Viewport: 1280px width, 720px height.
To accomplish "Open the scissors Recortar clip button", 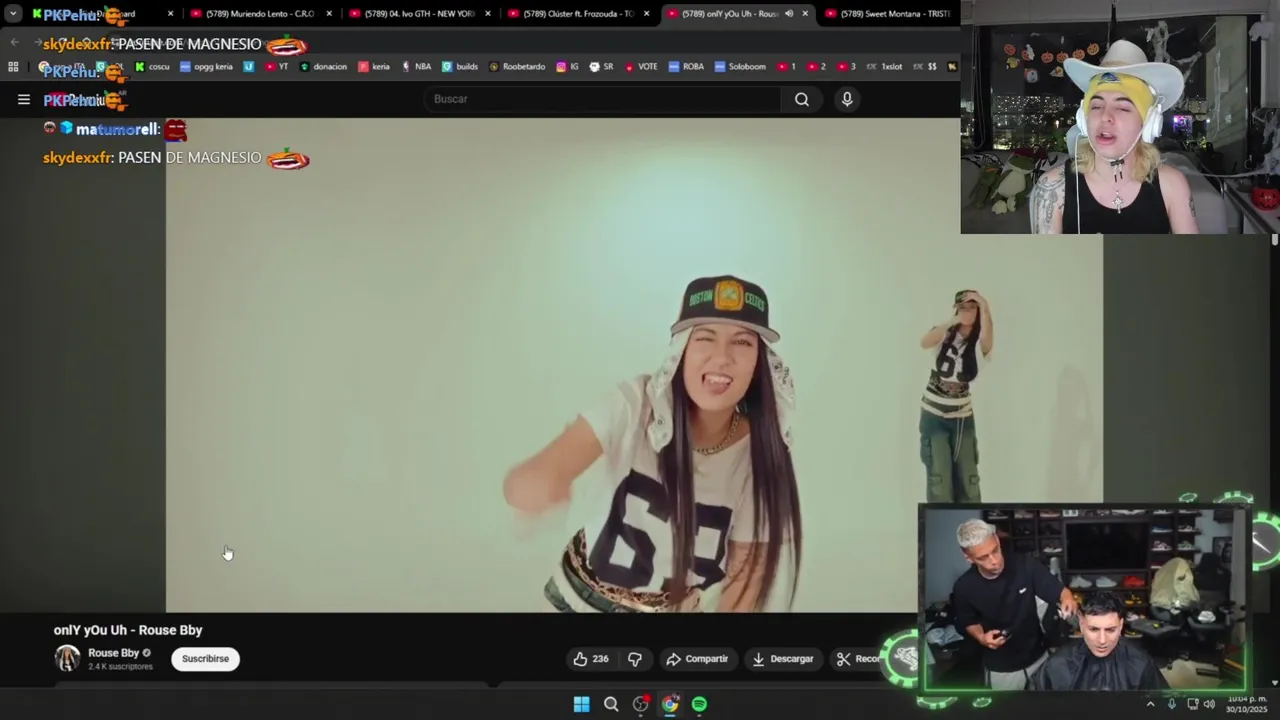I will point(858,659).
